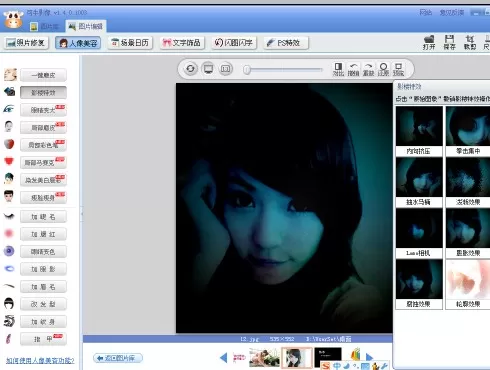
Task: Click the 重做 redo arrow icon
Action: (x=368, y=69)
